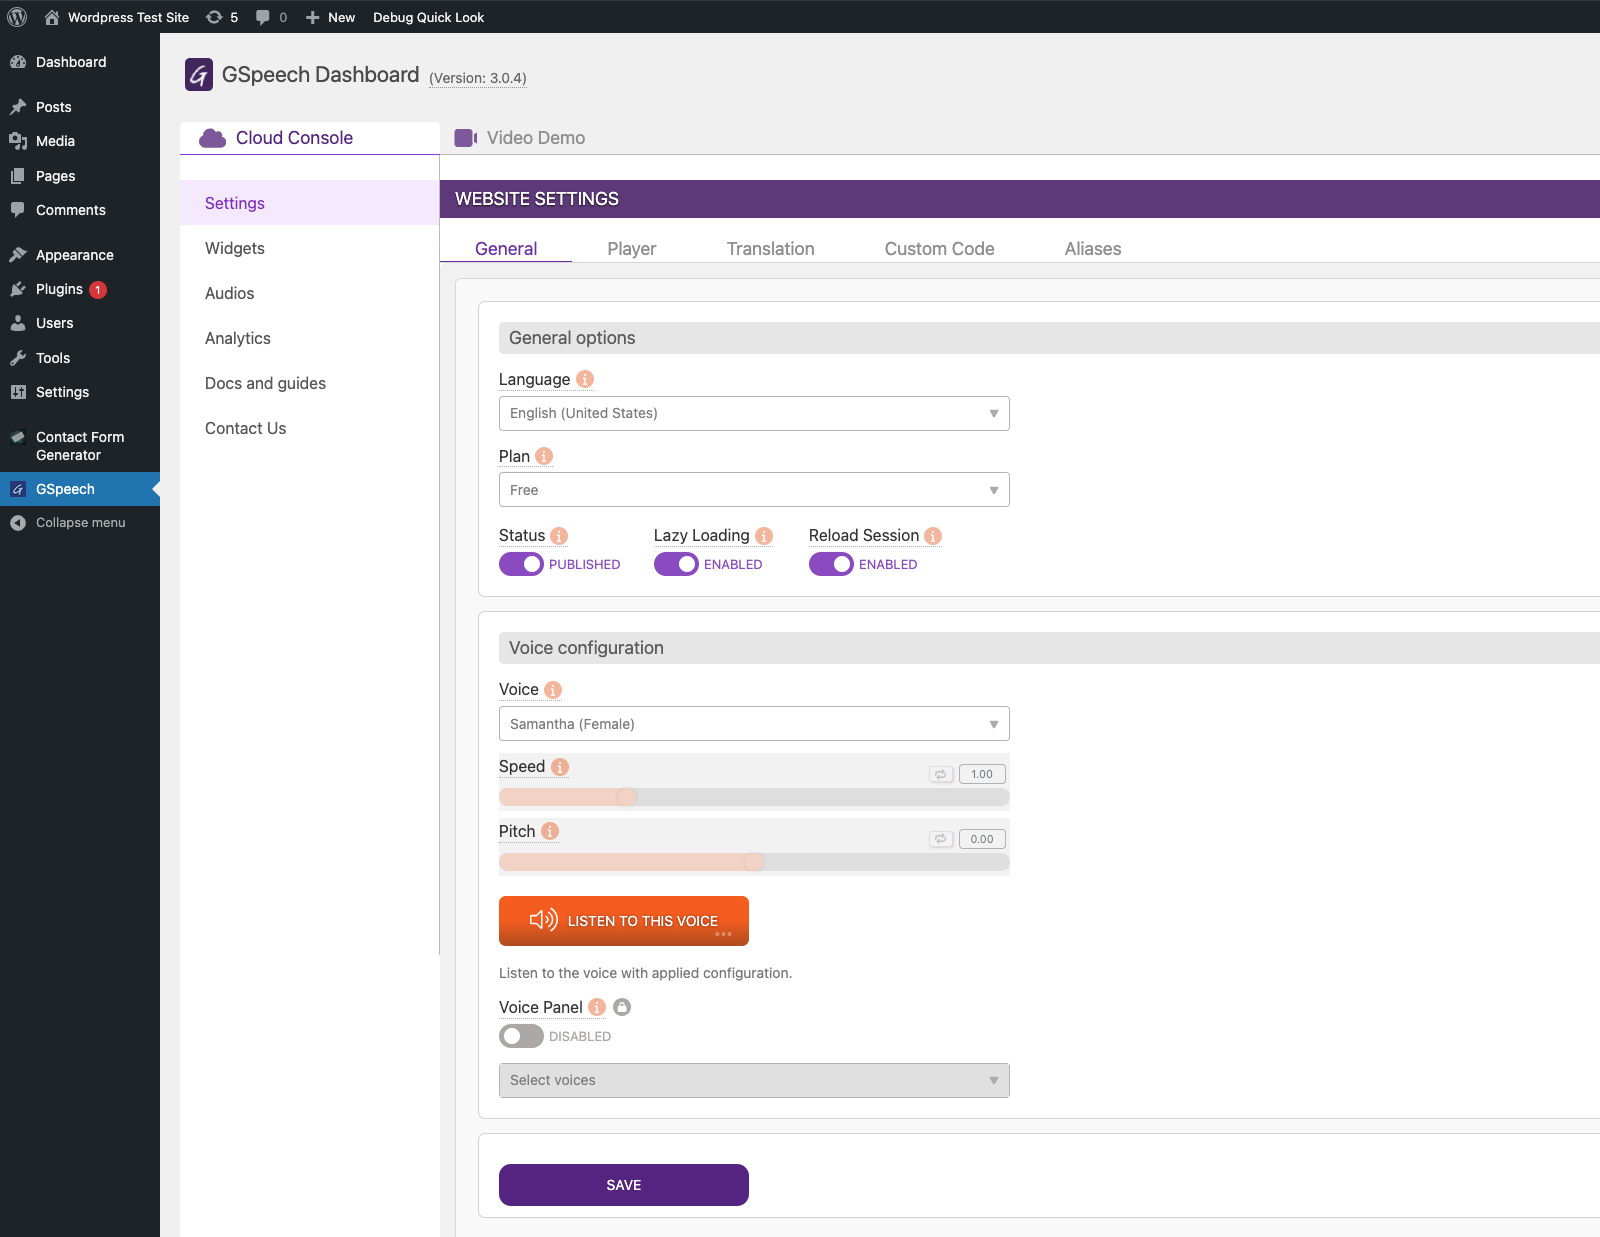Click the plus icon next to New

[x=313, y=17]
